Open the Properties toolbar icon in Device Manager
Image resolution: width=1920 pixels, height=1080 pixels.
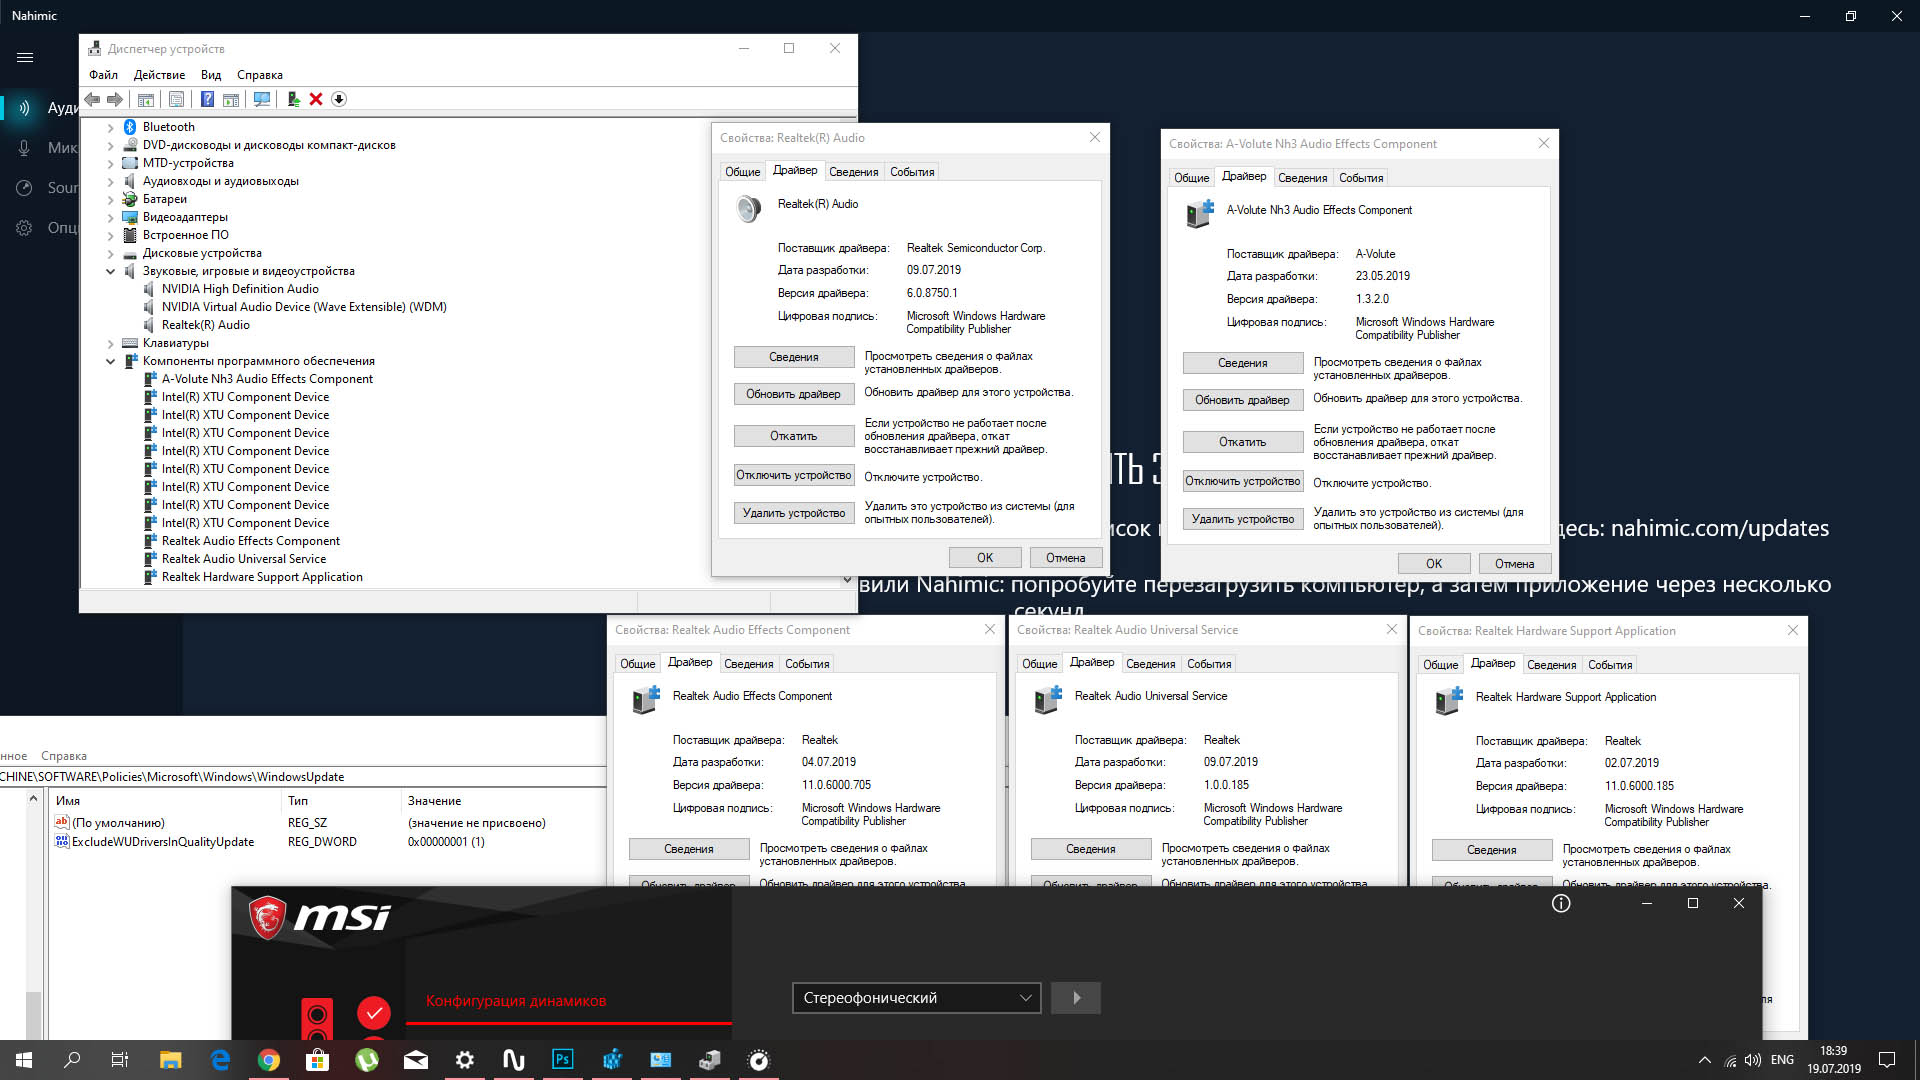coord(177,99)
